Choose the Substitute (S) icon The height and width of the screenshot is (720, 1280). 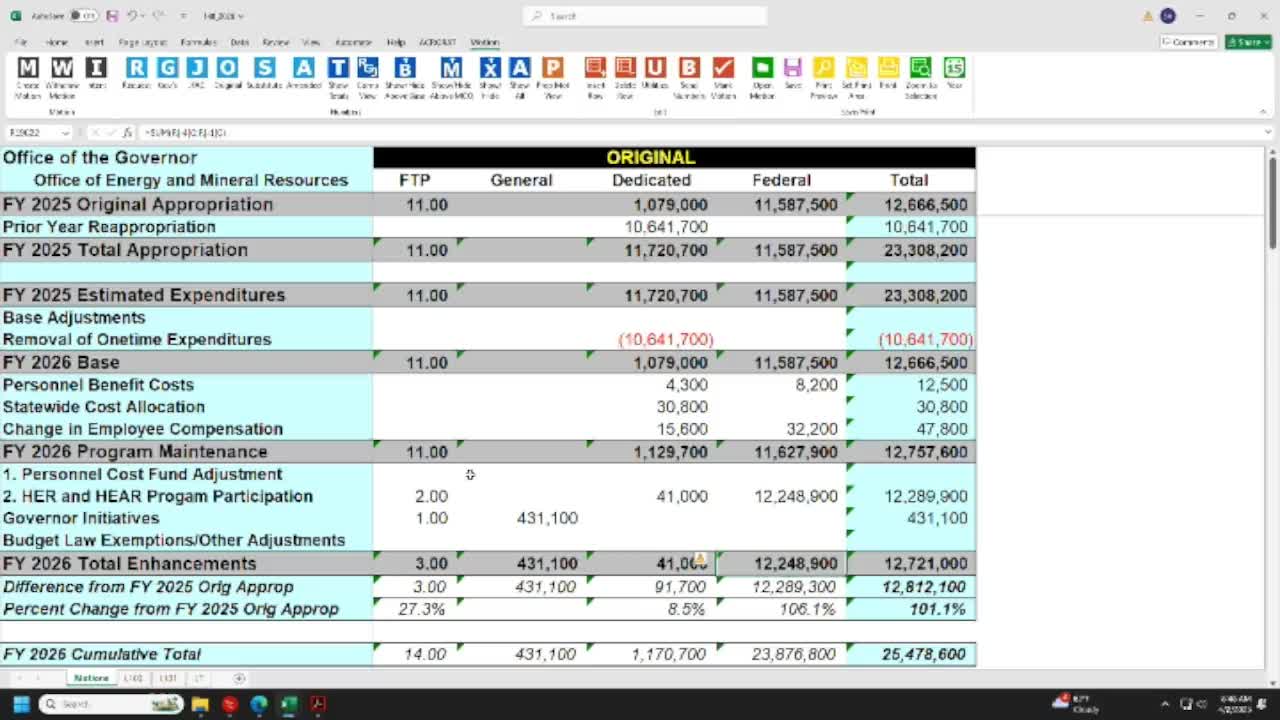(x=265, y=68)
